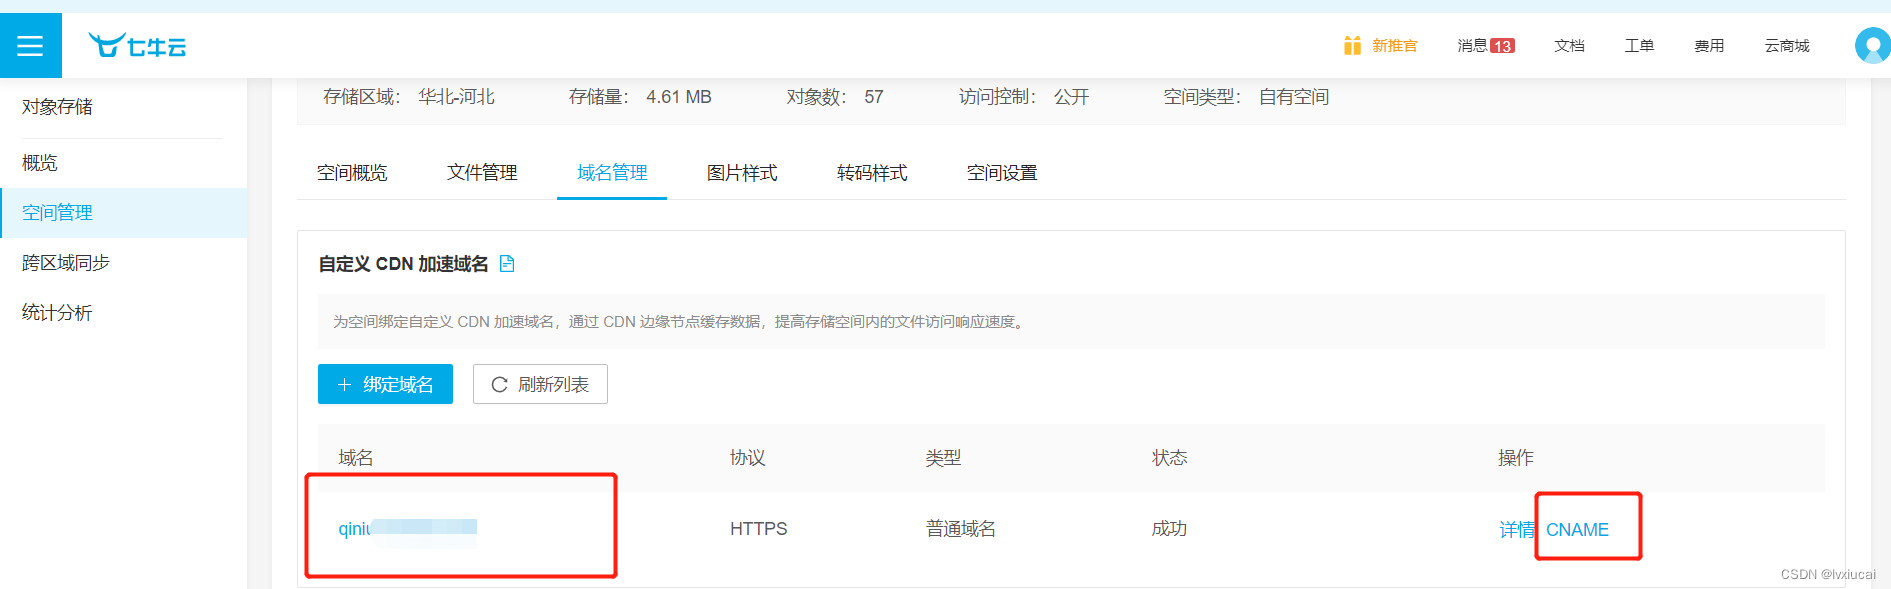The width and height of the screenshot is (1891, 589).
Task: Click the 自有空间 space type value
Action: tap(1294, 97)
